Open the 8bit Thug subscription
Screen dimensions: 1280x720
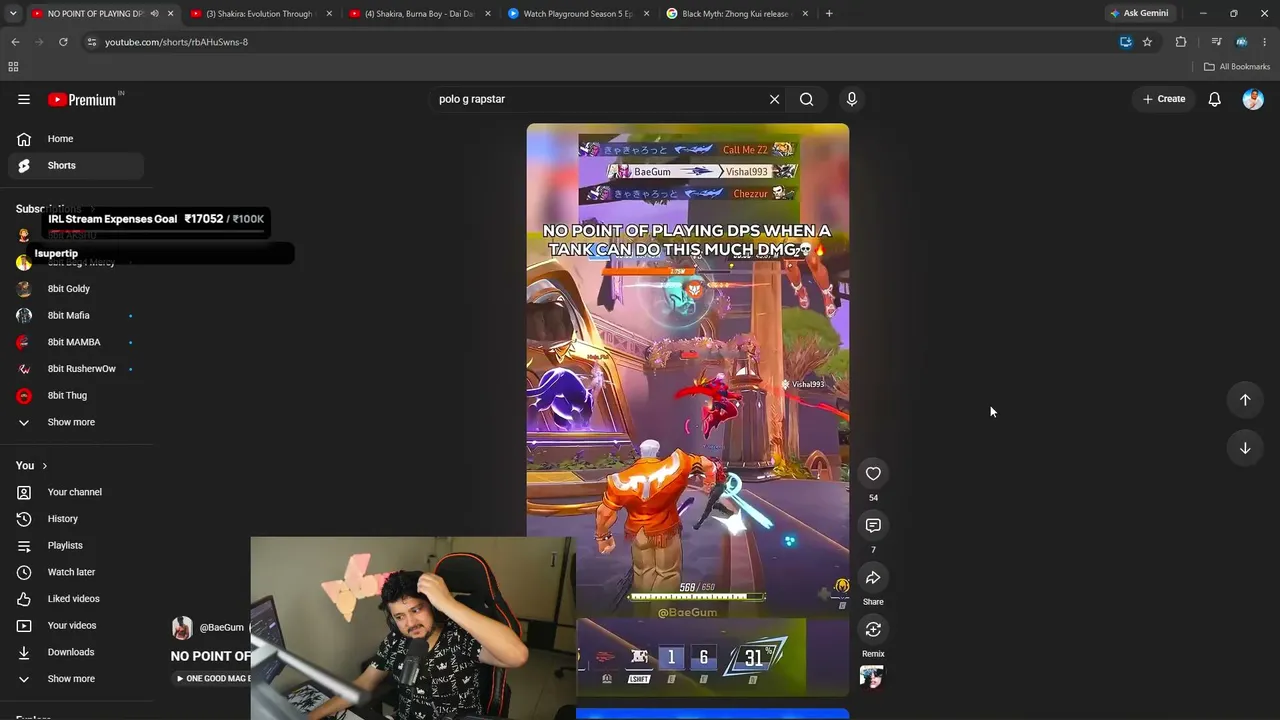coord(76,395)
